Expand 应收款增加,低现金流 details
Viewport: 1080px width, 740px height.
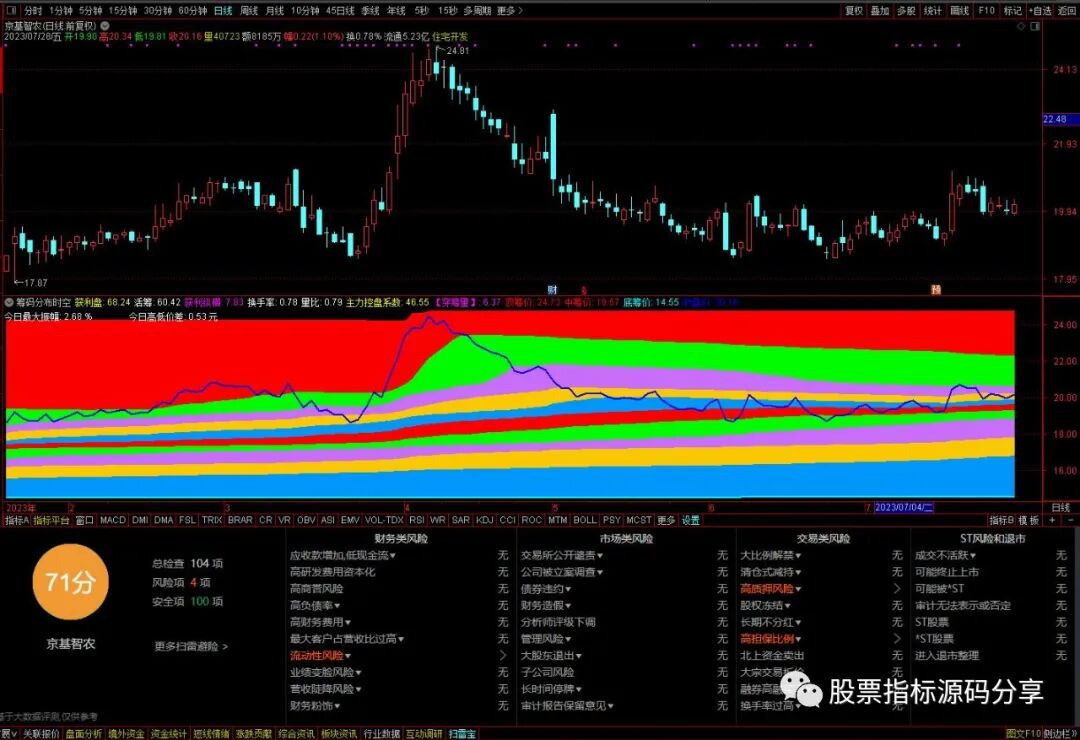pos(342,555)
